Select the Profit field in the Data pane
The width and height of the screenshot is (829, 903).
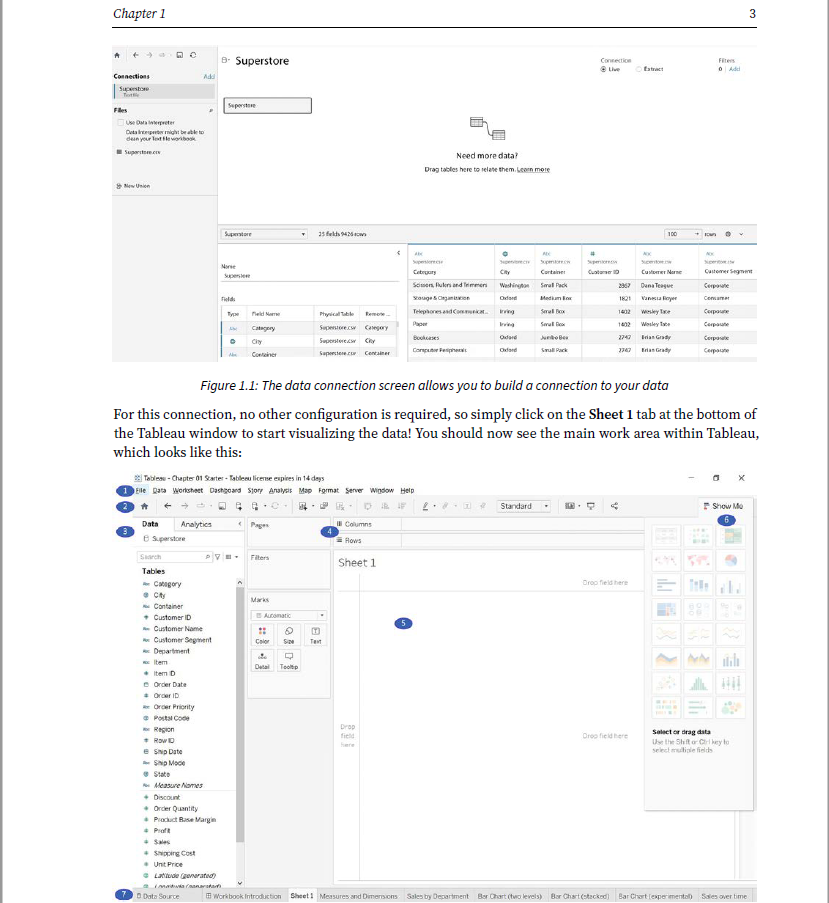(x=162, y=831)
